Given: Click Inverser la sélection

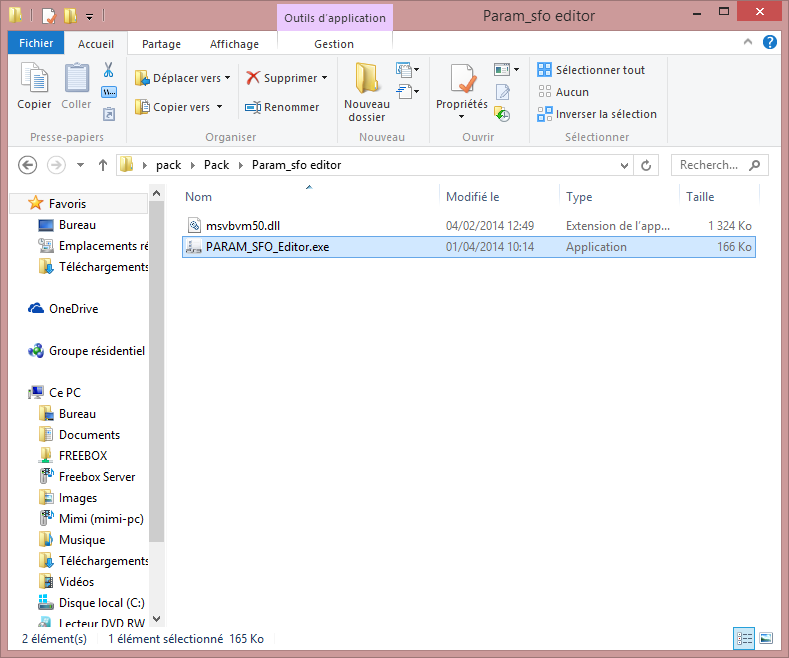Looking at the screenshot, I should tap(597, 114).
